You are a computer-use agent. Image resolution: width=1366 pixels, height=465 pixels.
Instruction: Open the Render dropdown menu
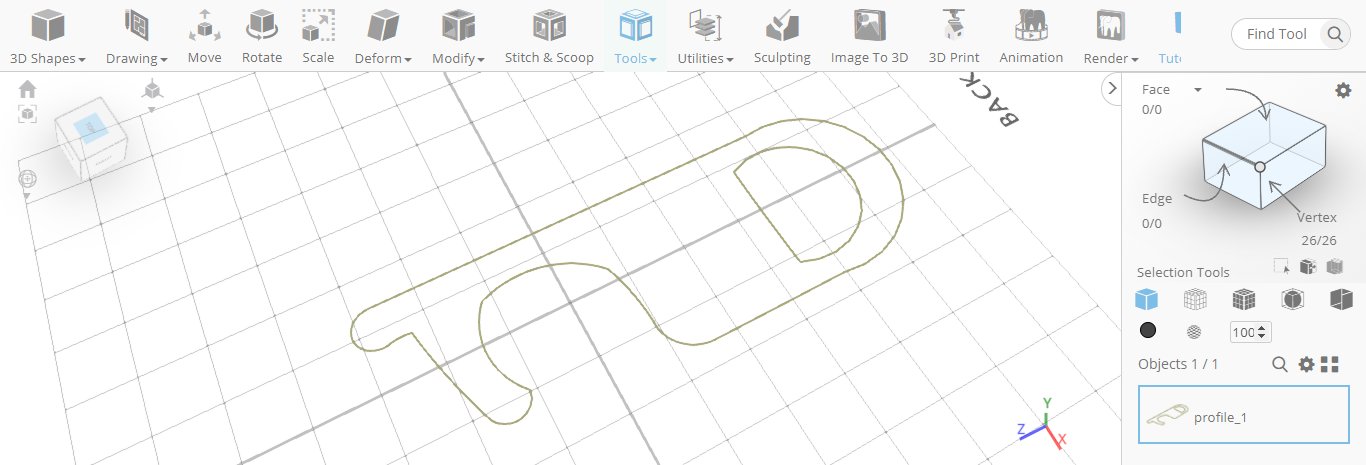point(1111,36)
